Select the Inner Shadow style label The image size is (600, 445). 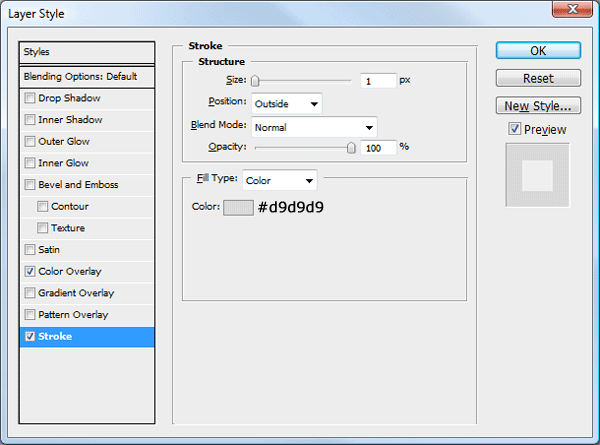(70, 120)
